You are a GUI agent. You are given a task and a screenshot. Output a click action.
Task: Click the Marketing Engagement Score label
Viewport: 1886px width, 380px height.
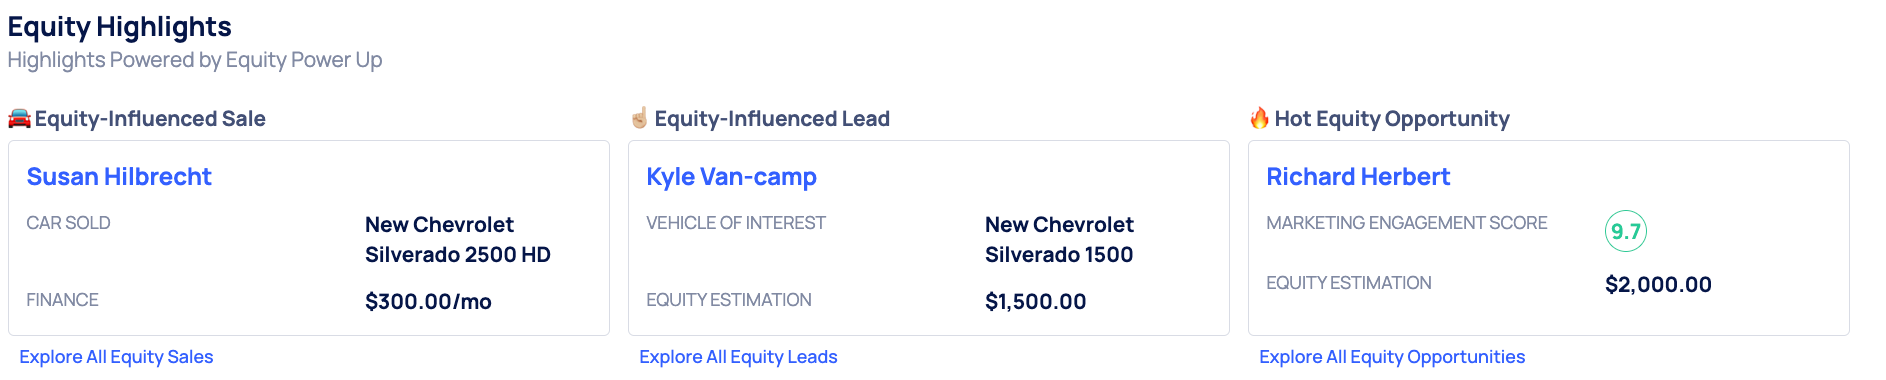[x=1407, y=223]
